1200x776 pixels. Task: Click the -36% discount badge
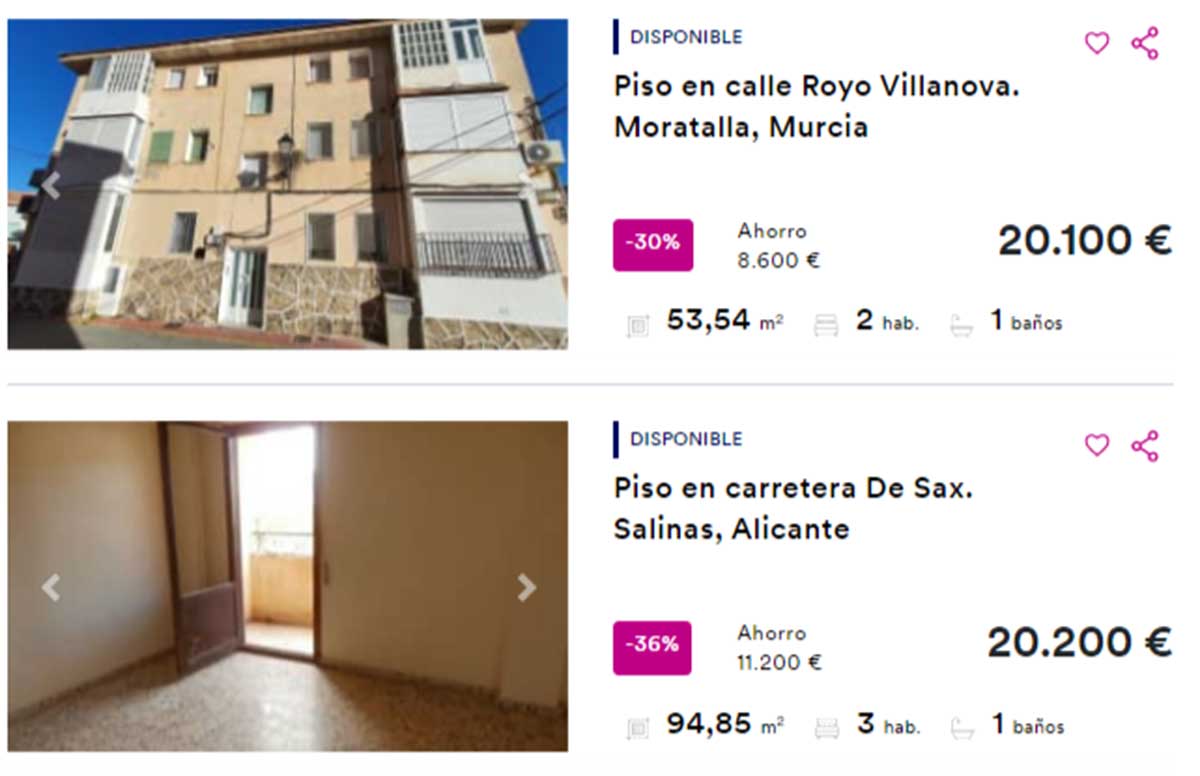pos(652,647)
